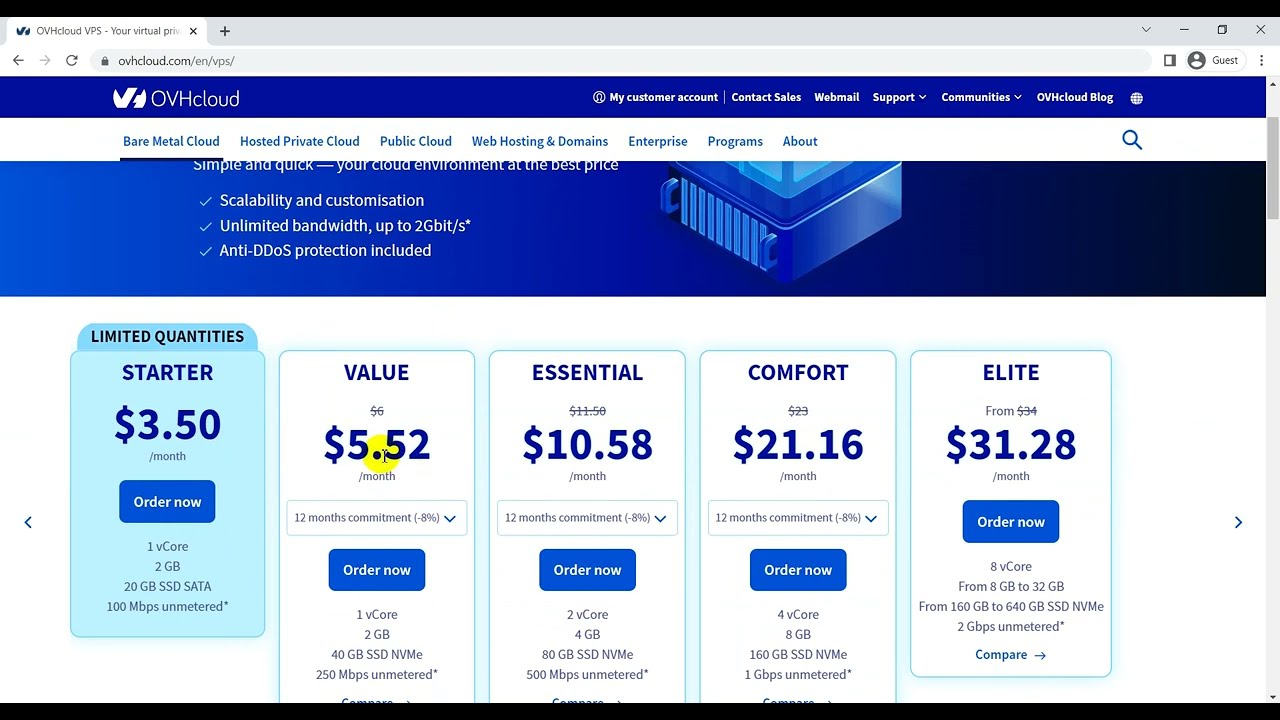1280x720 pixels.
Task: Click "250 Mbps unmetered" Value spec
Action: point(377,674)
